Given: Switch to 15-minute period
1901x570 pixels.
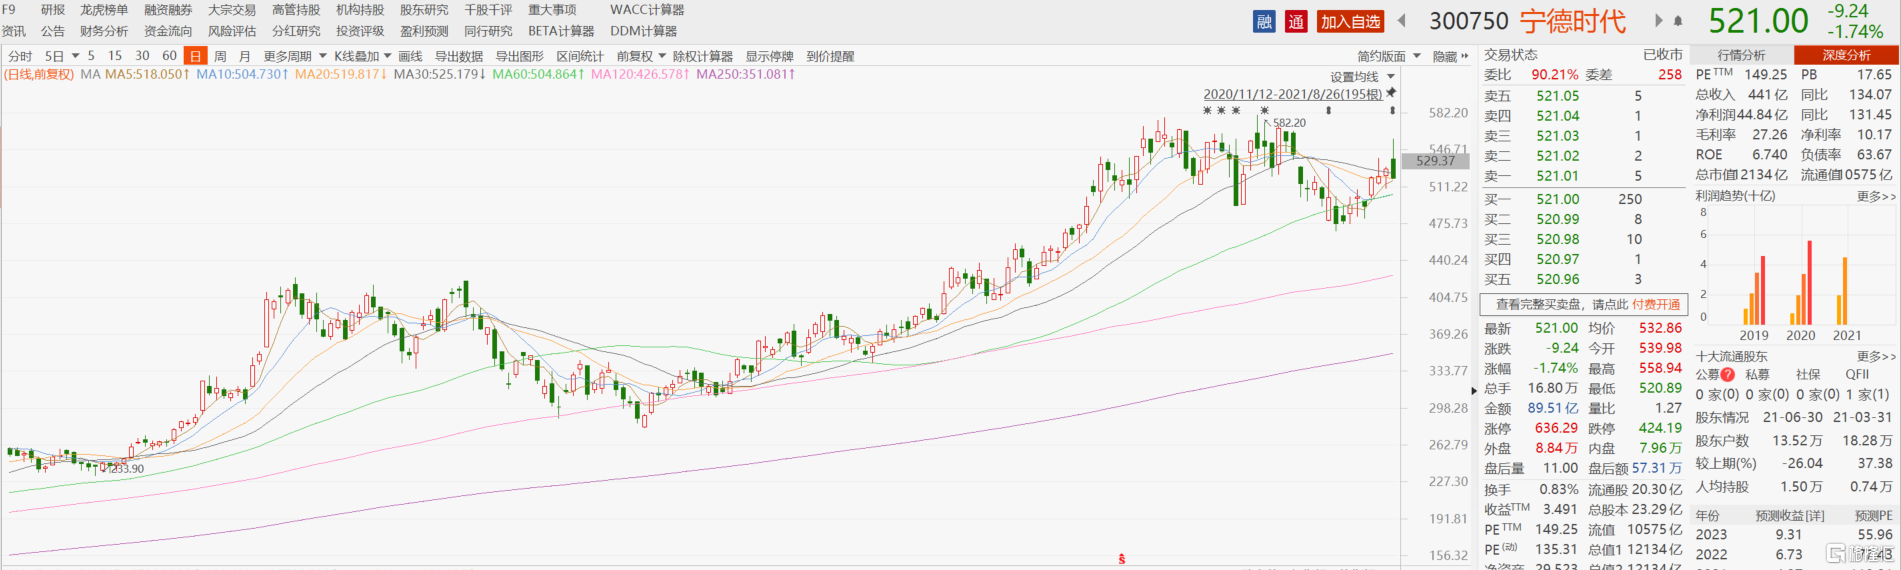Looking at the screenshot, I should pyautogui.click(x=115, y=57).
